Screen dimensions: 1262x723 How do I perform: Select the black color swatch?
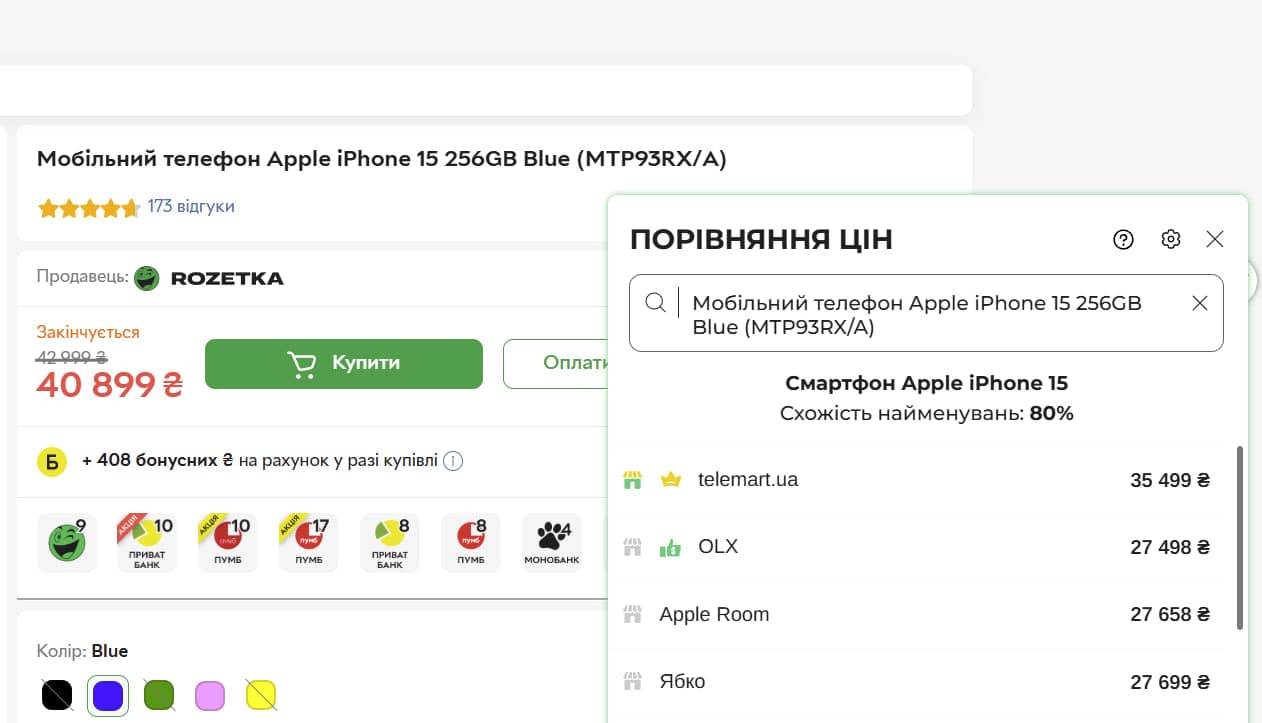57,694
